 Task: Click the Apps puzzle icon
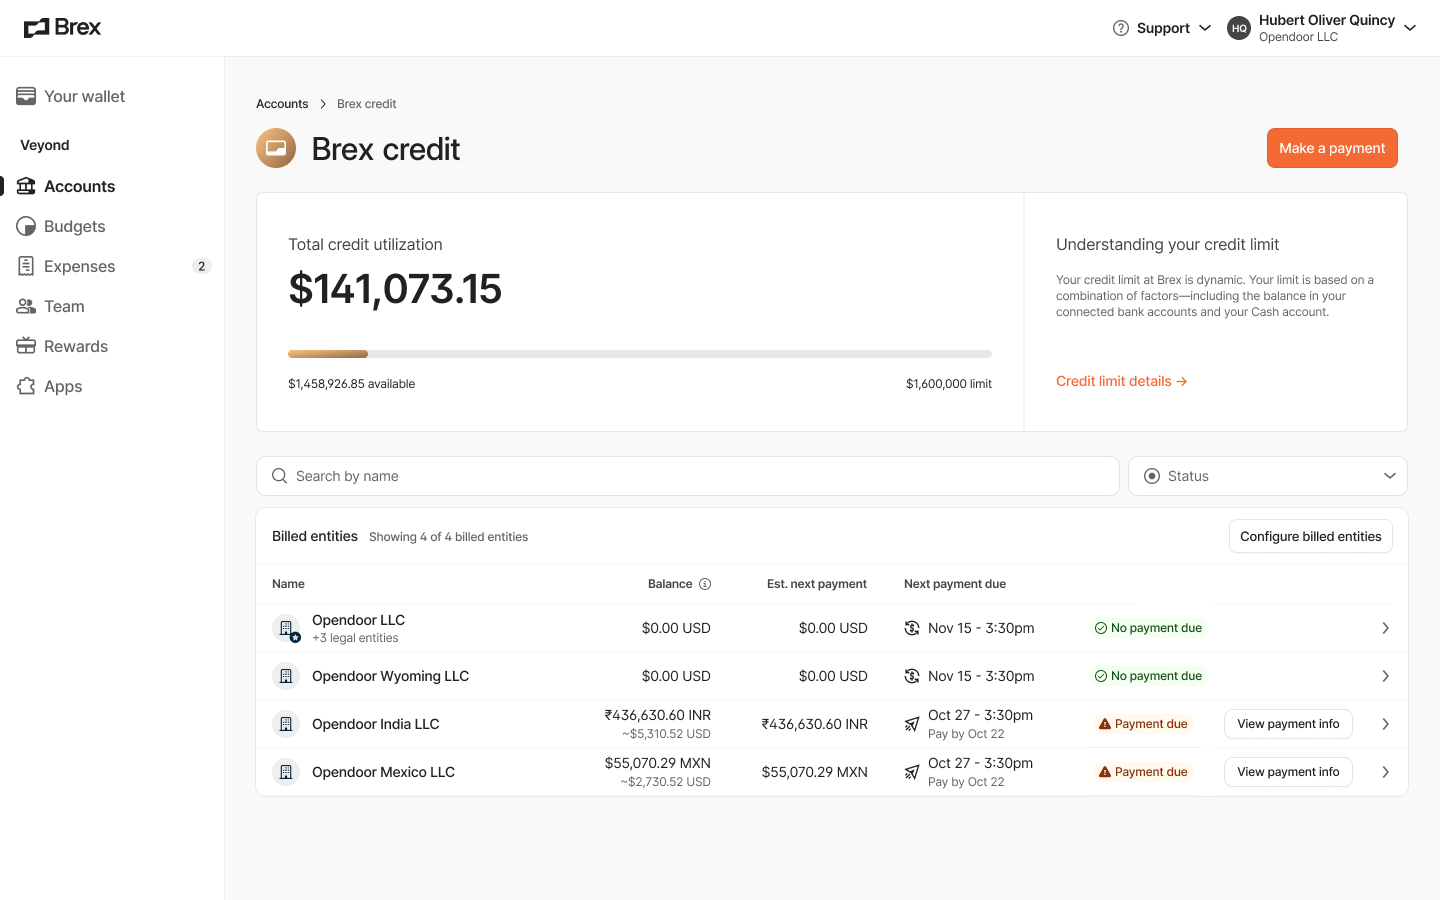point(26,386)
